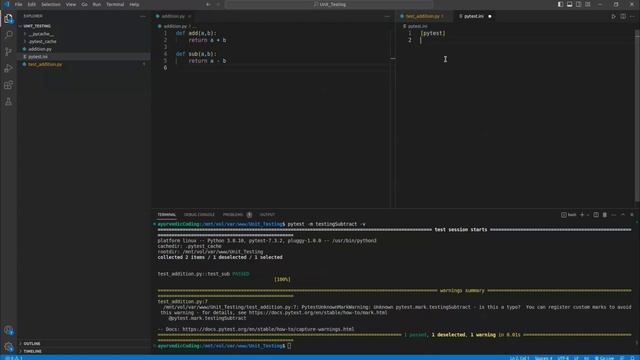Image resolution: width=640 pixels, height=360 pixels.
Task: Click the Run file play icon
Action: 613,16
